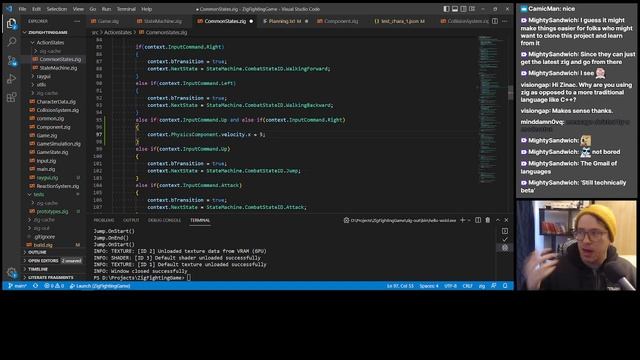Click the VS Code logo in title bar
Viewport: 640px width, 360px height.
[9, 9]
